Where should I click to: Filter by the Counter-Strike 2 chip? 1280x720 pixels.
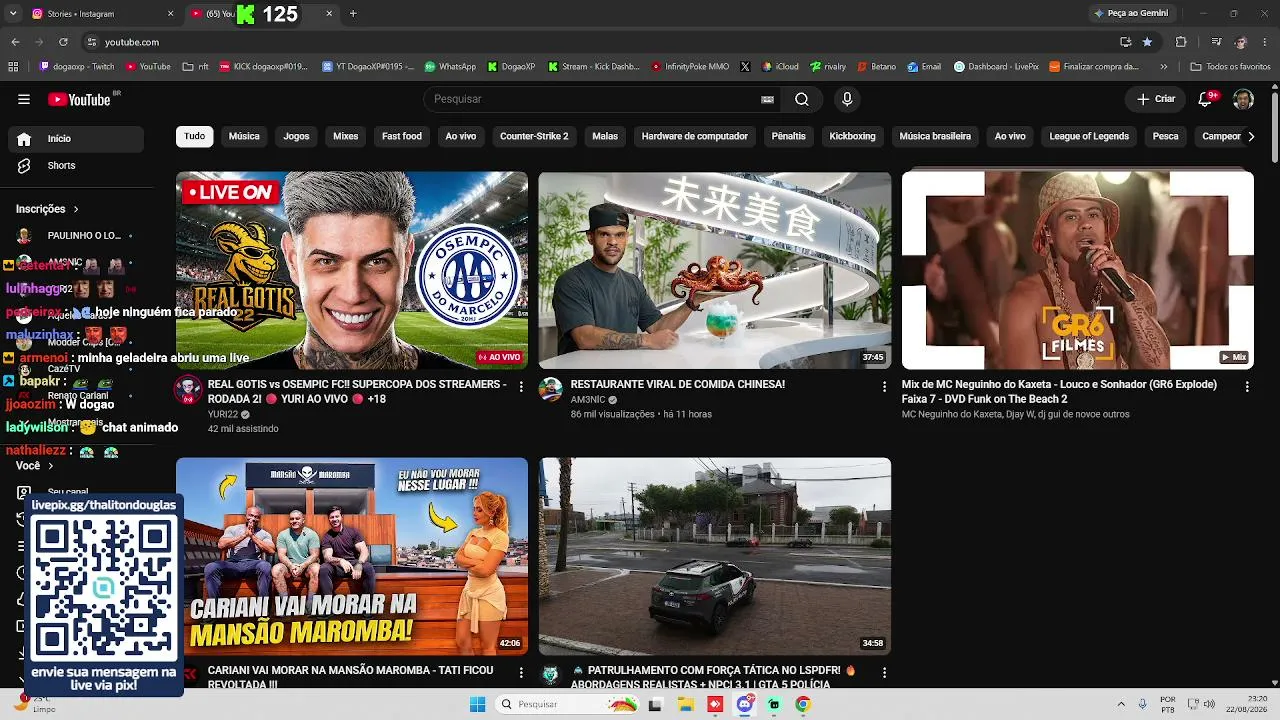tap(534, 136)
